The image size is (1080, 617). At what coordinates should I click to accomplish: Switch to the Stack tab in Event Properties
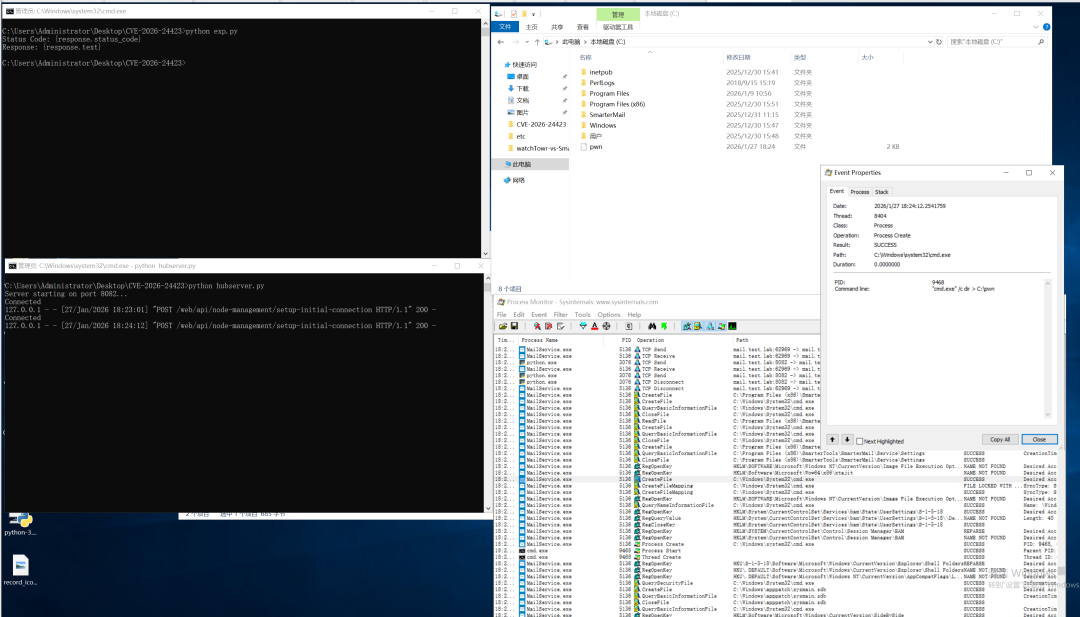(881, 191)
